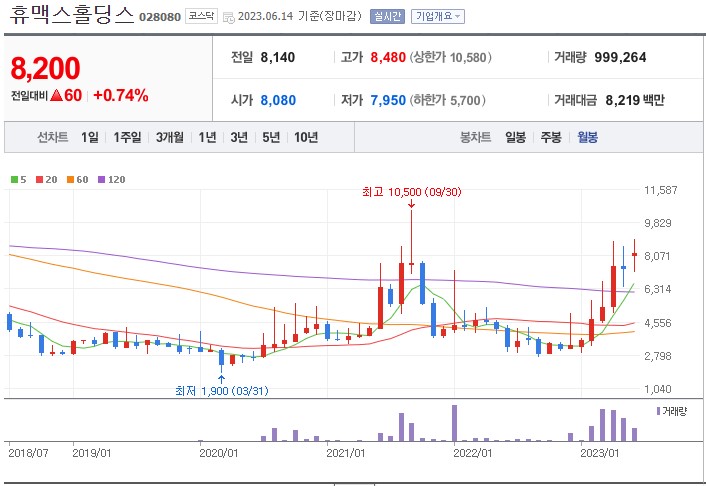Click the 2020/01 x-axis date label
The height and width of the screenshot is (486, 706).
point(218,453)
